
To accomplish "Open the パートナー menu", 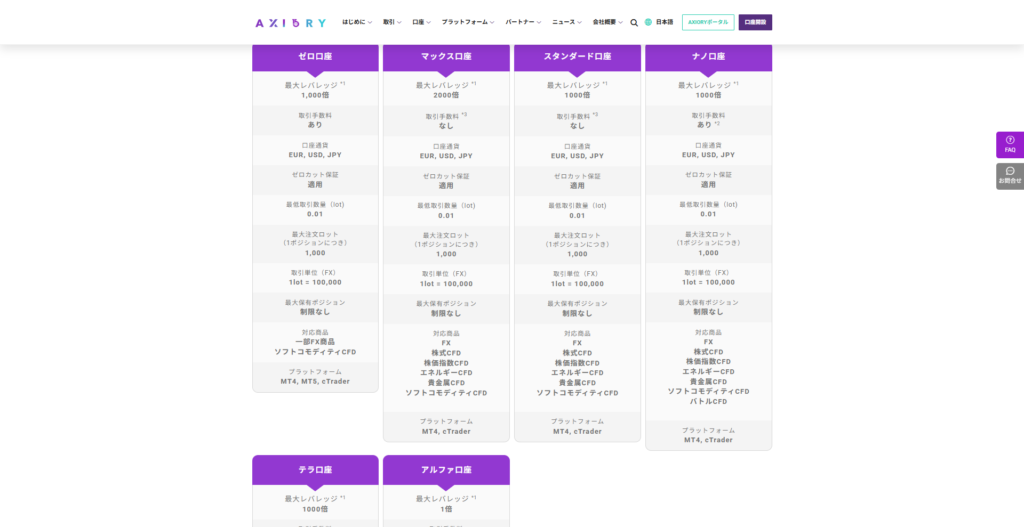I will coord(523,22).
